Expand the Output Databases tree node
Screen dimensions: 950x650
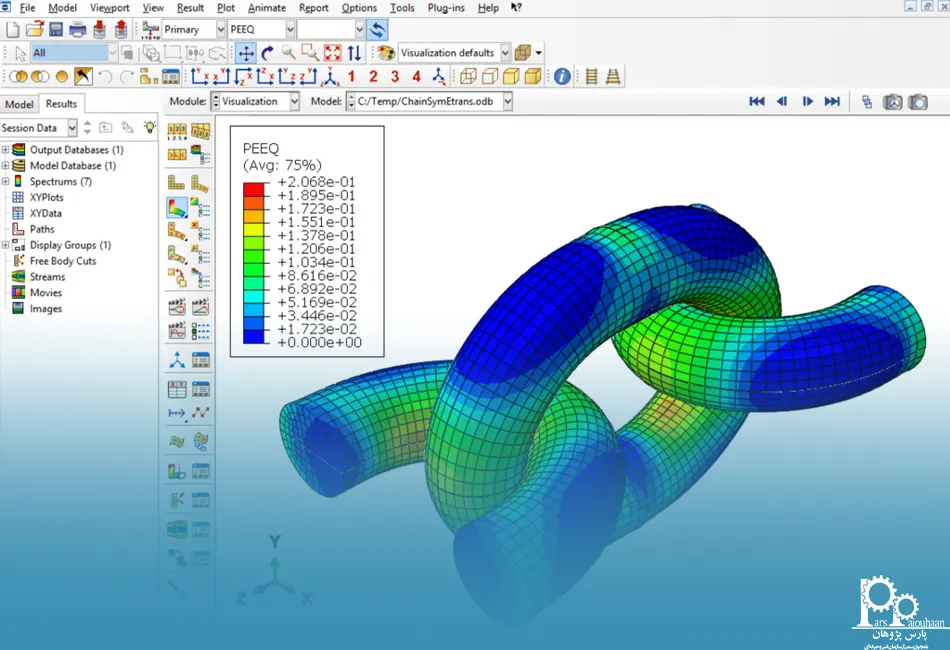point(6,150)
